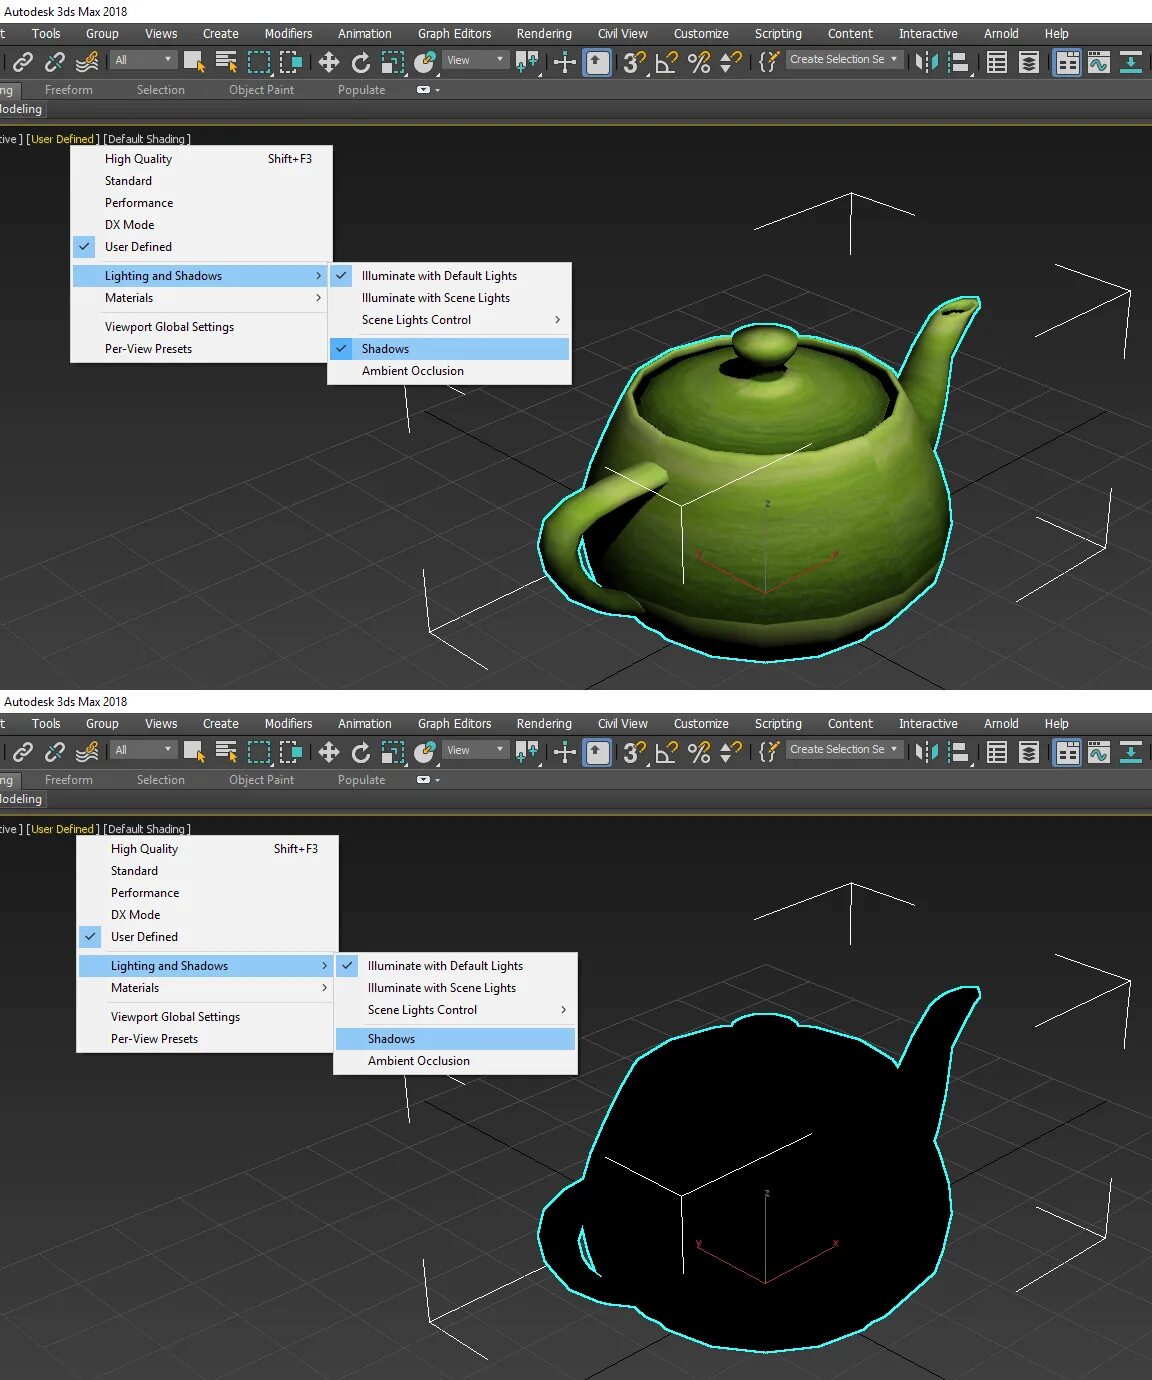Select DX Mode in green-teapot window
The width and height of the screenshot is (1152, 1380).
(x=200, y=225)
